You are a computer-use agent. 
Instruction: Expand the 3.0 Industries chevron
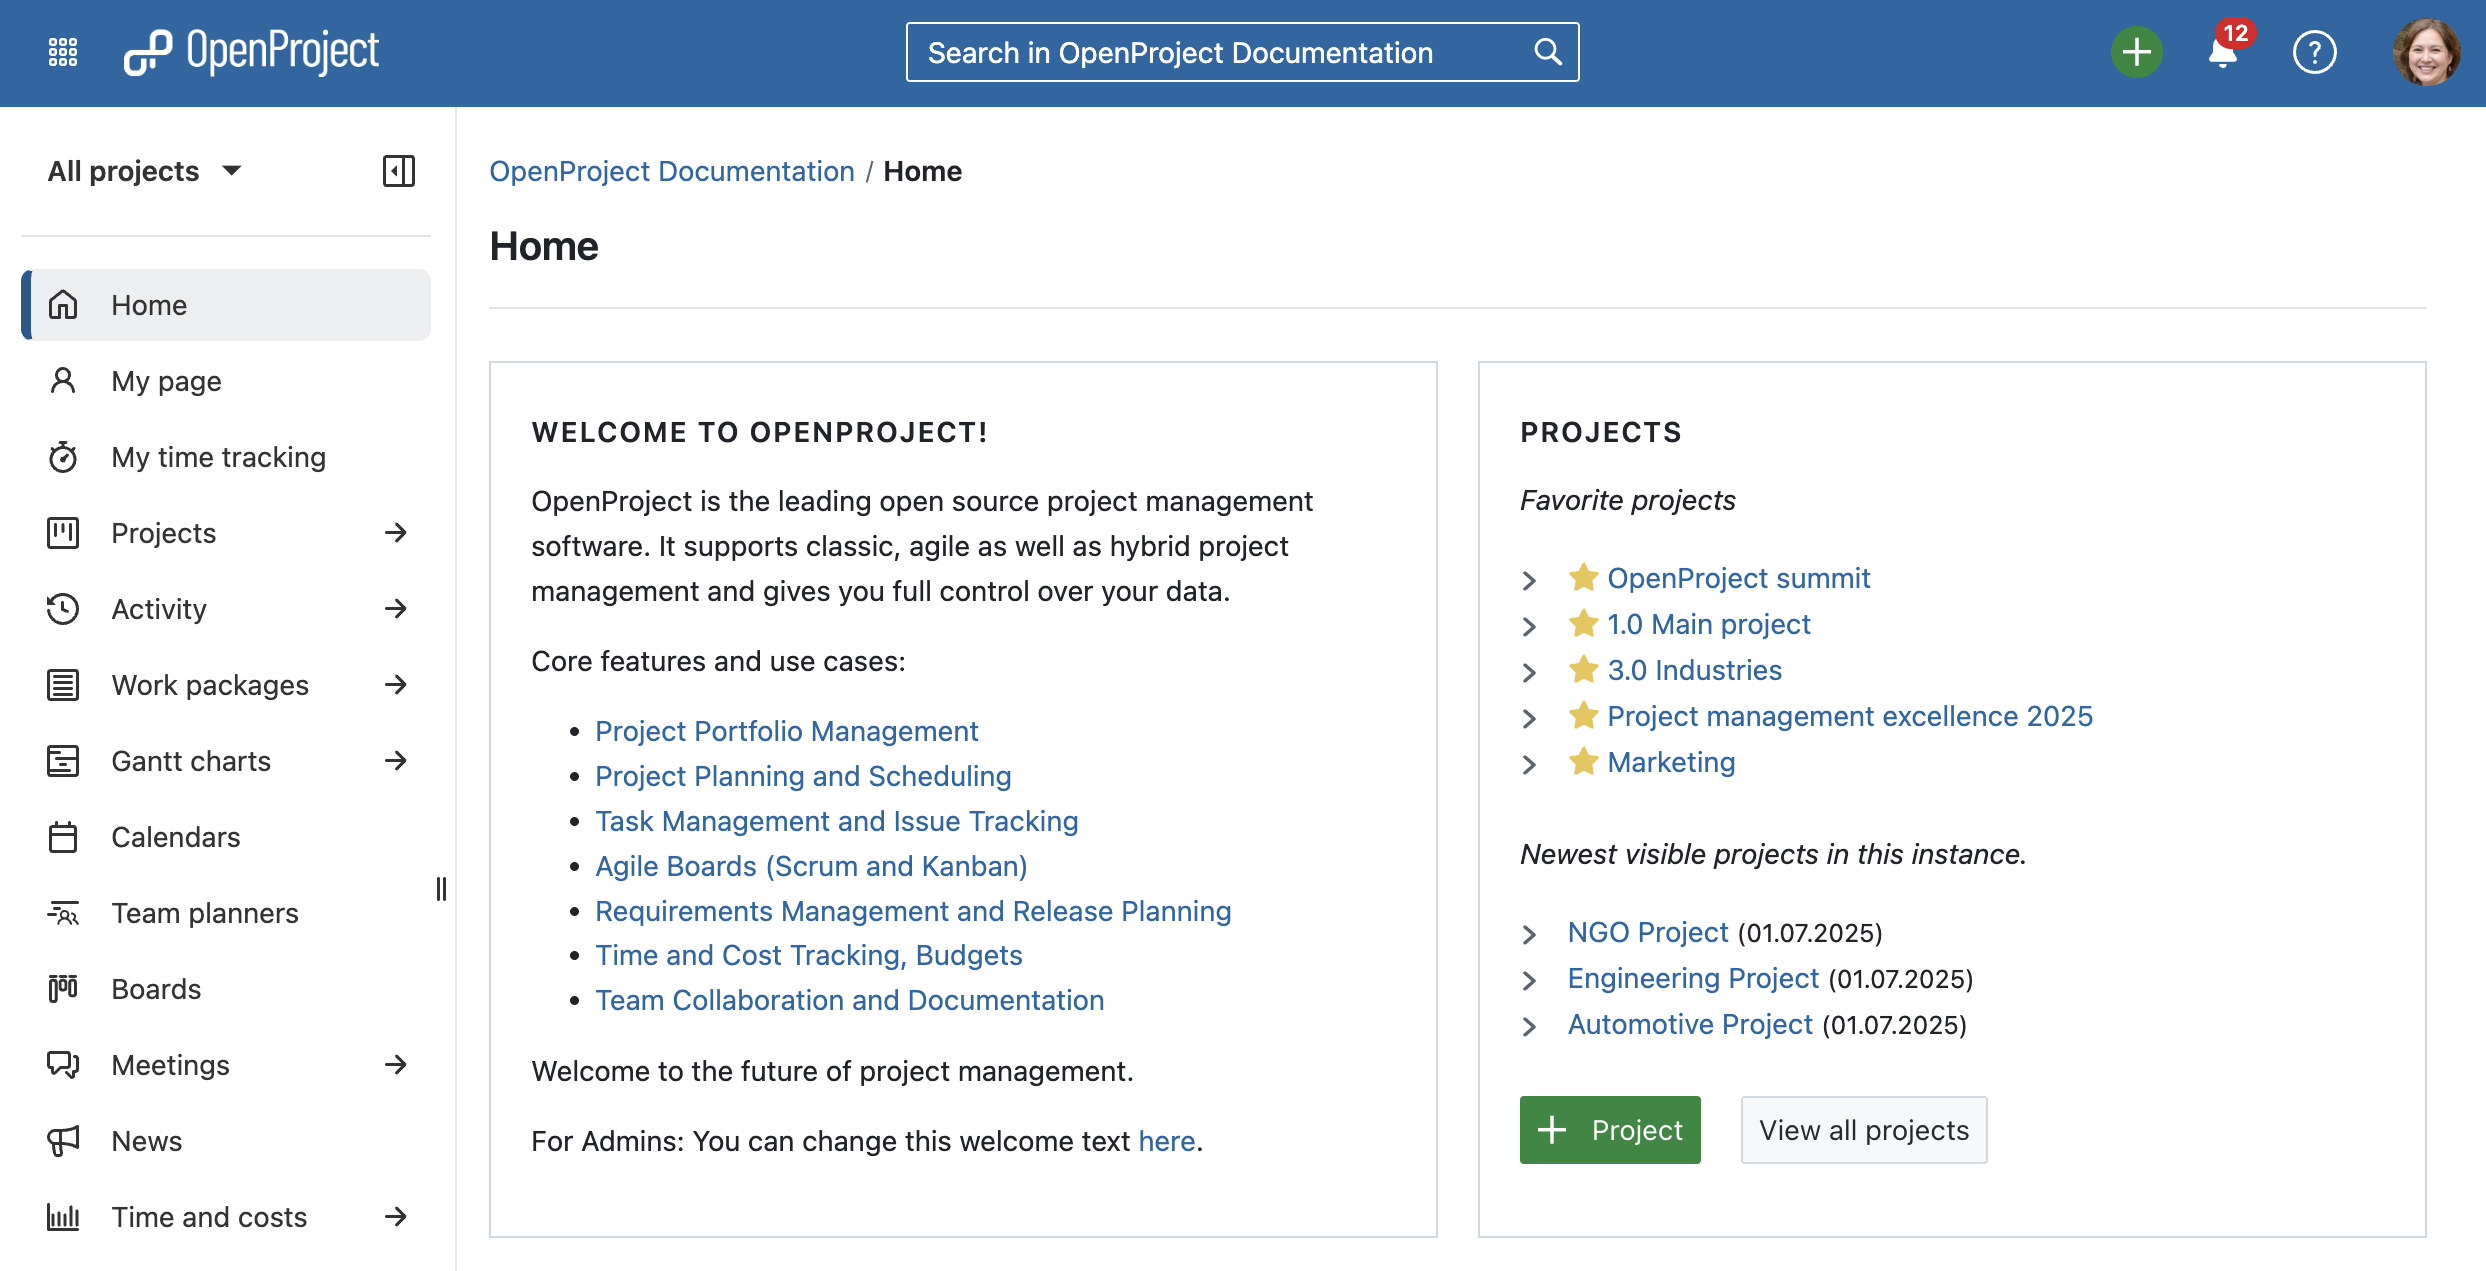point(1529,671)
